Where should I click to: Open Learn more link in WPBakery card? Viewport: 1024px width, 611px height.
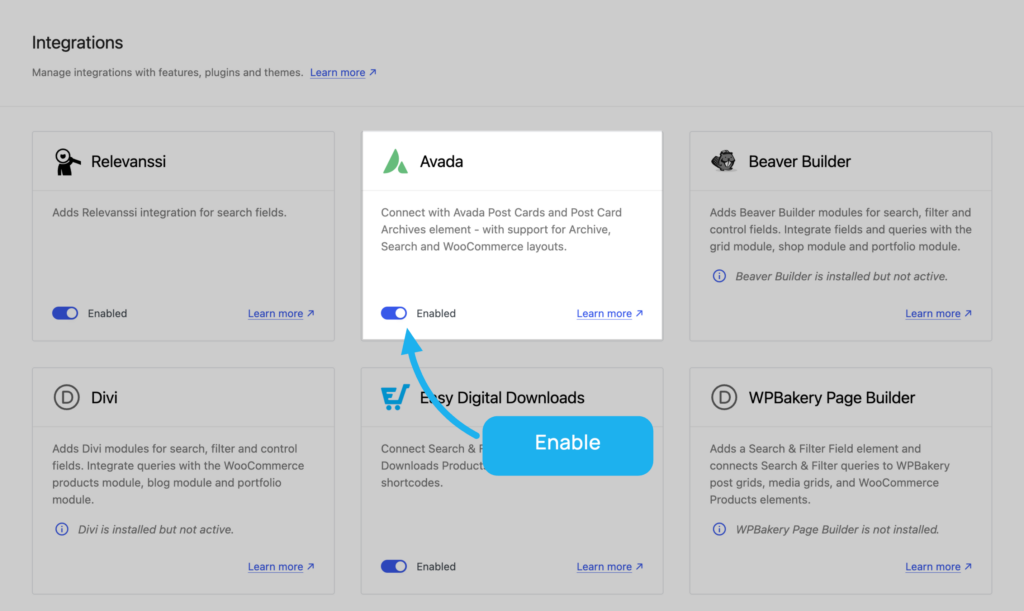click(938, 567)
